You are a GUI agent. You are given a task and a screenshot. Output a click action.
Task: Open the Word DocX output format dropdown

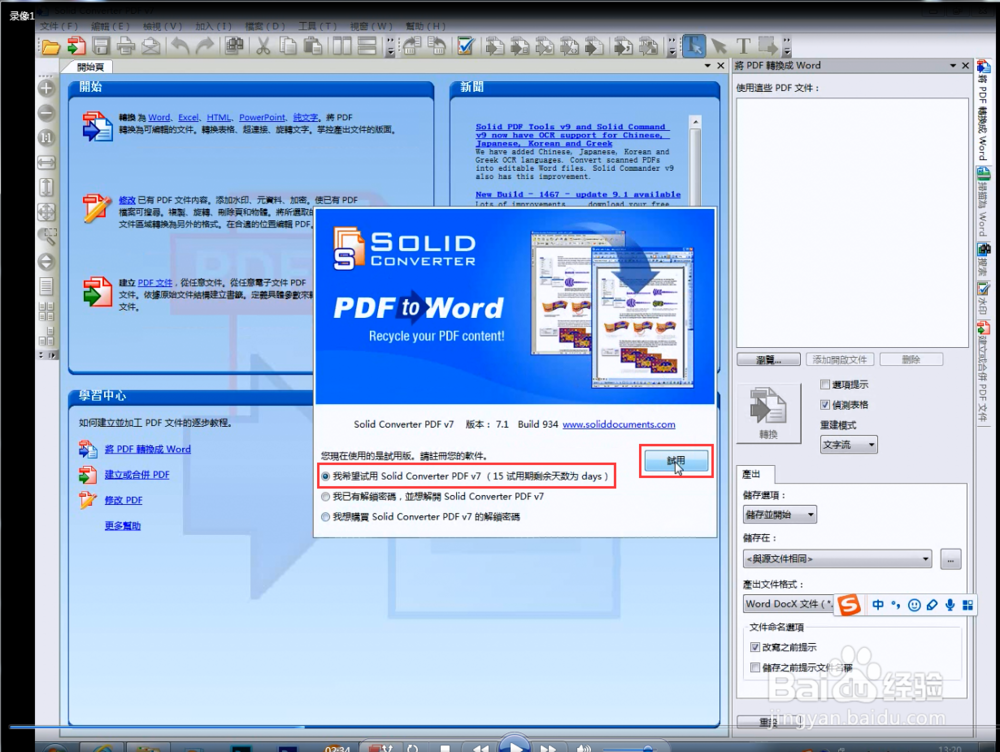790,604
